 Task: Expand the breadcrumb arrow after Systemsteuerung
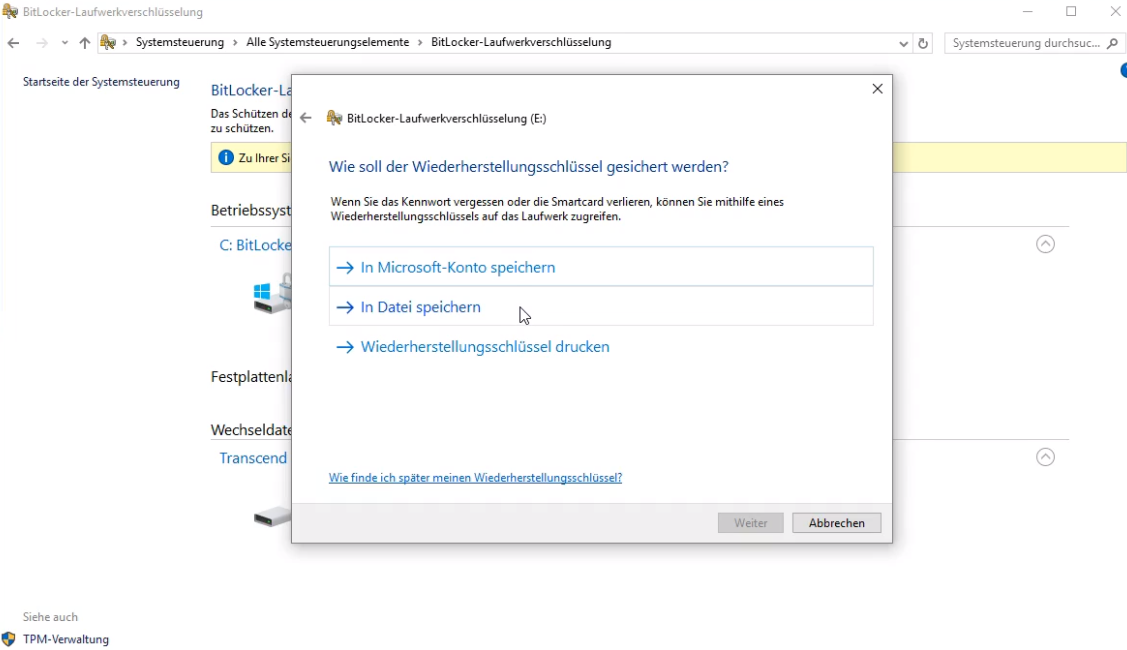(x=235, y=43)
